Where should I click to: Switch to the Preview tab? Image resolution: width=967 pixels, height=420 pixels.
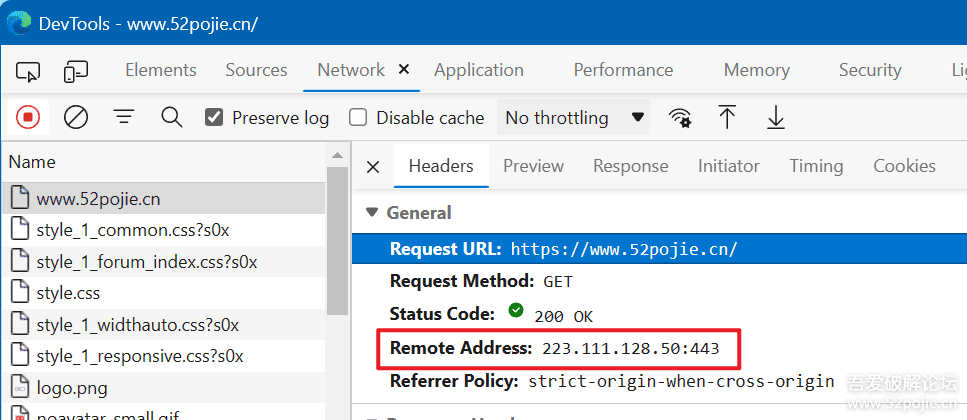point(533,166)
